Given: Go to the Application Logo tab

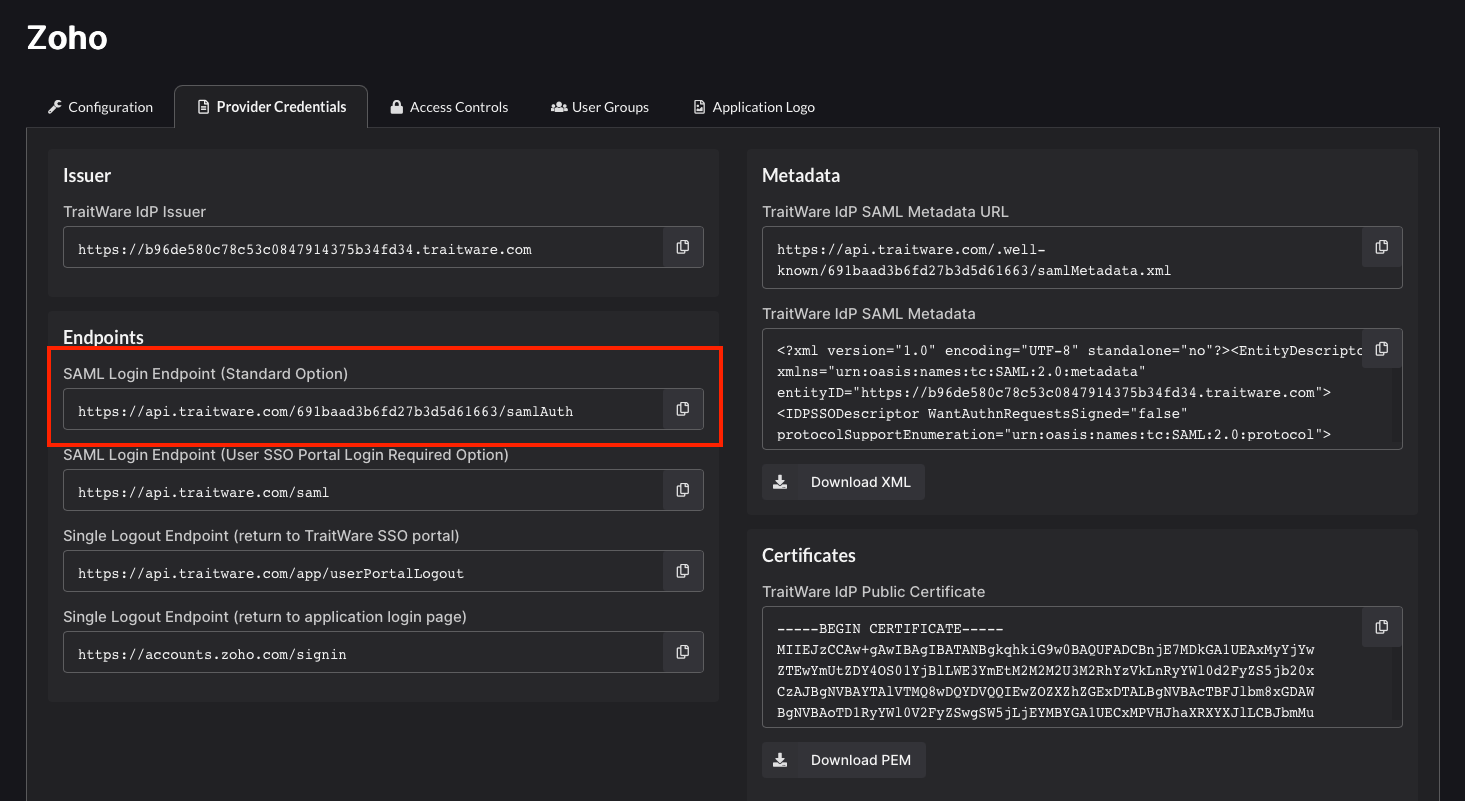Looking at the screenshot, I should 754,107.
